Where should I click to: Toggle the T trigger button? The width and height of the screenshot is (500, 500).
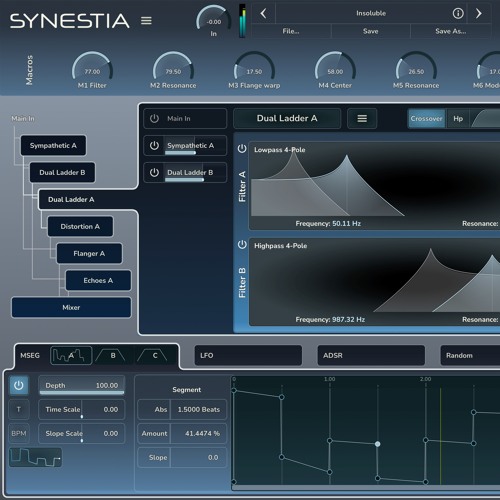click(x=19, y=409)
